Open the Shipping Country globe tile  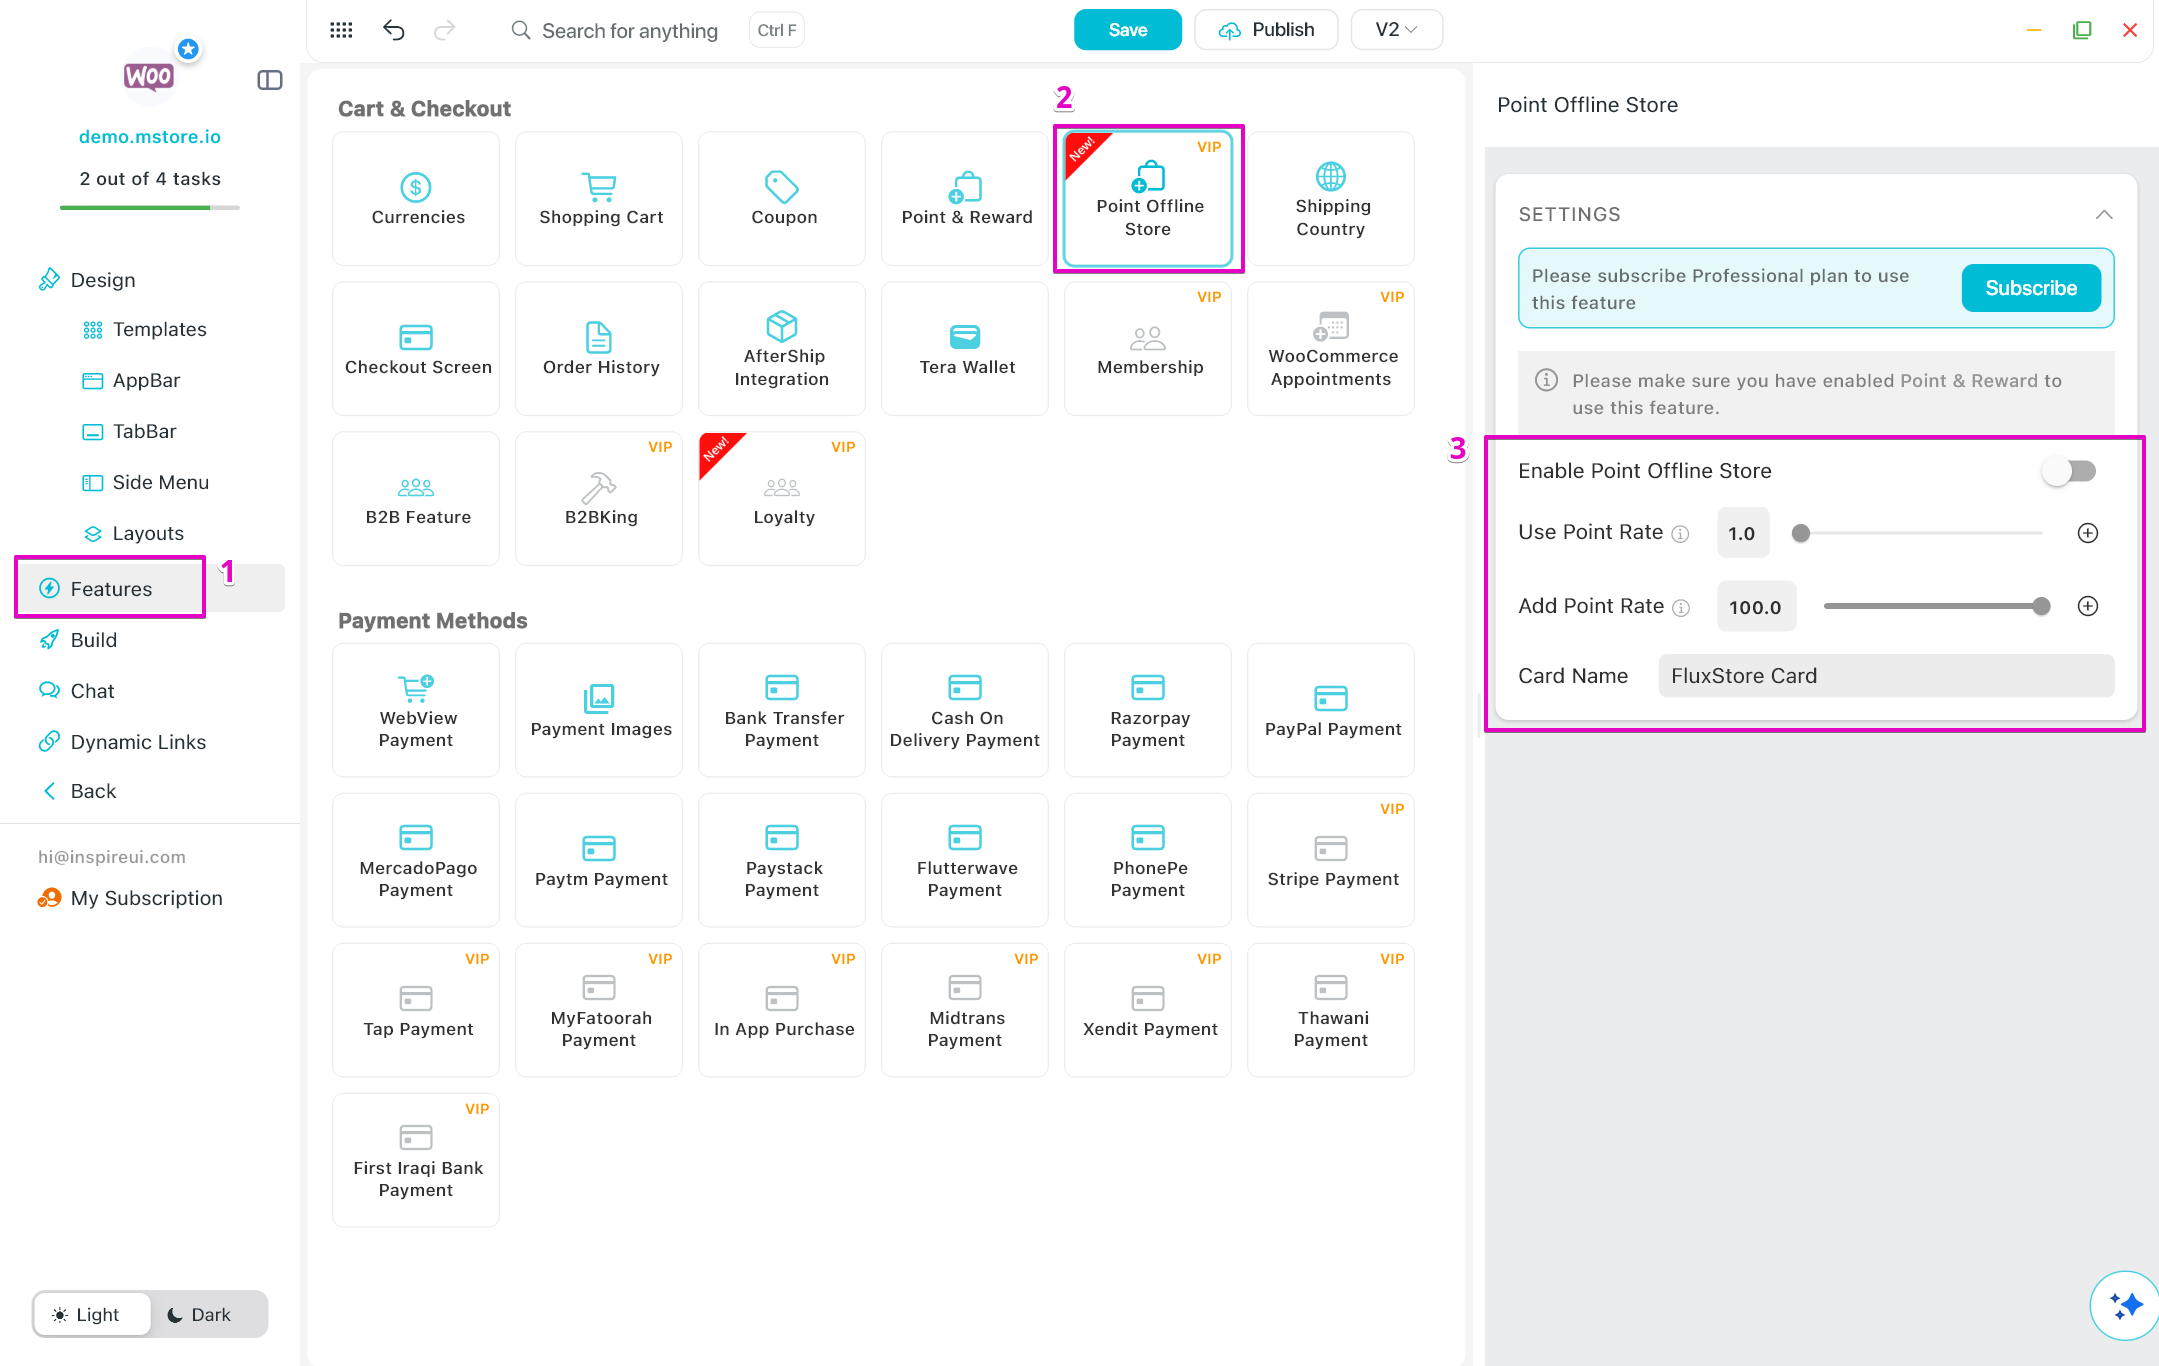(1330, 198)
